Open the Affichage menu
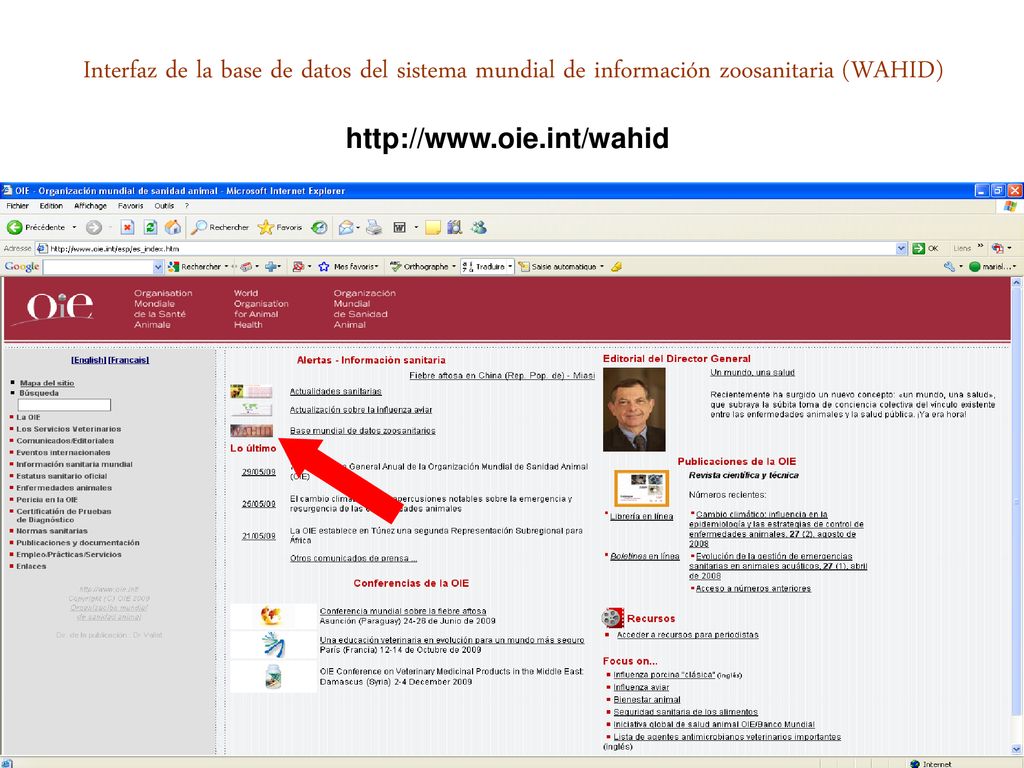 click(90, 206)
